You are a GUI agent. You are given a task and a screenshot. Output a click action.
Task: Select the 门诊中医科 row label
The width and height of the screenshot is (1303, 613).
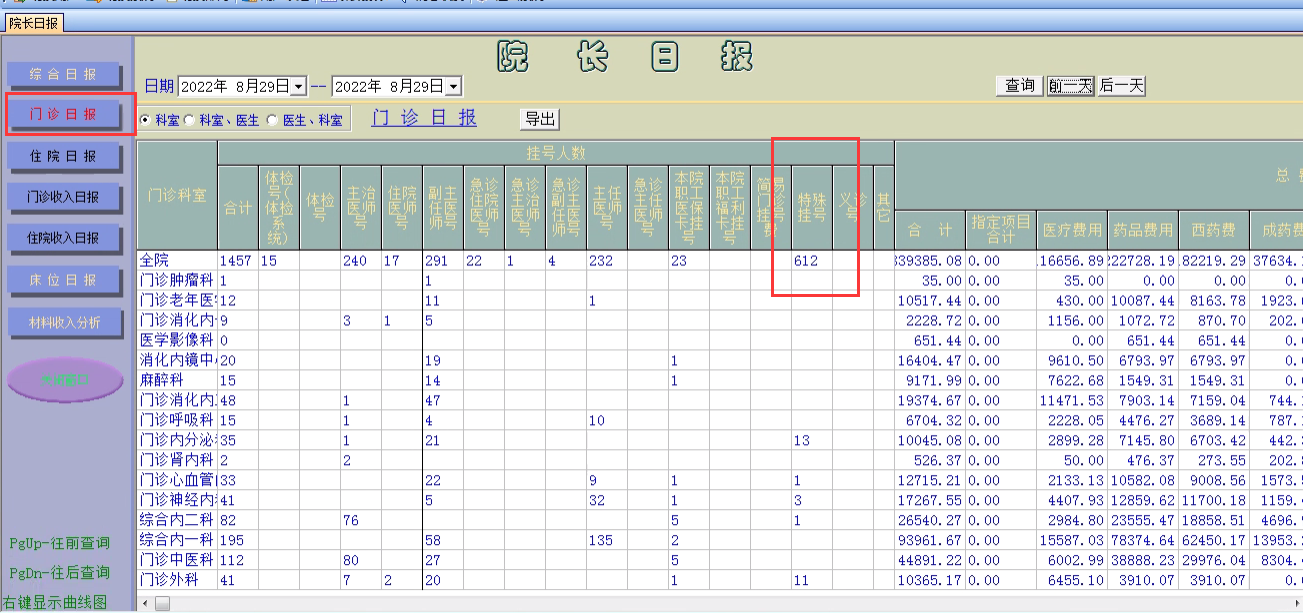click(177, 561)
